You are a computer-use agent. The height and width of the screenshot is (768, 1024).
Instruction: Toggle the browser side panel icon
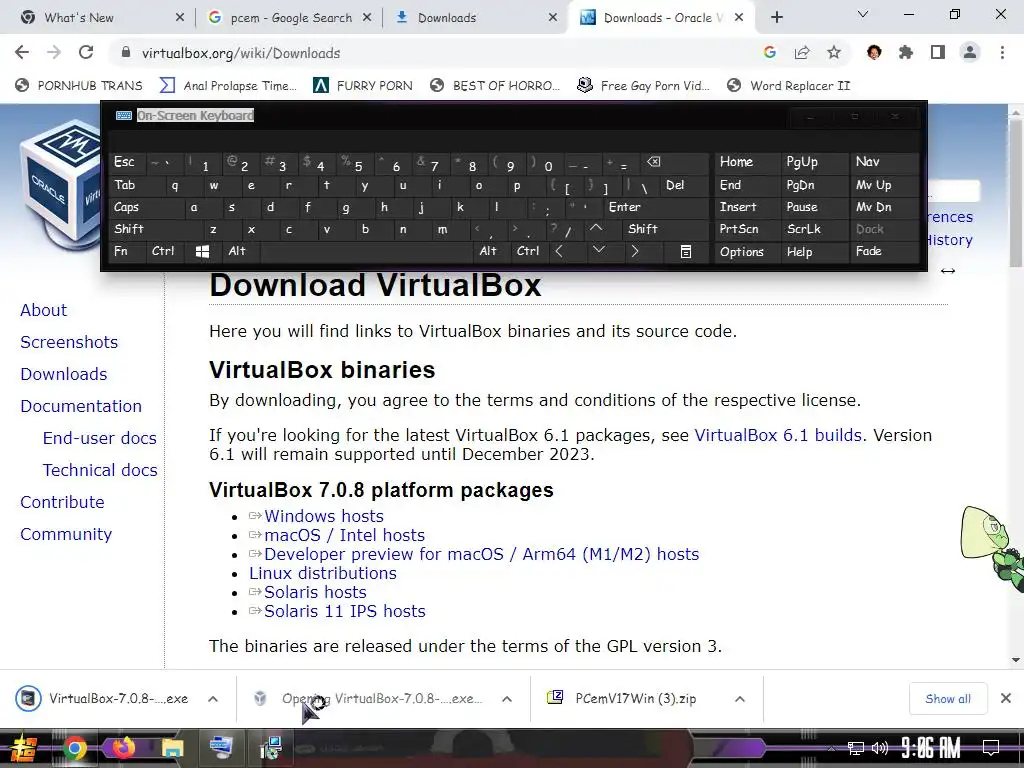coord(938,52)
